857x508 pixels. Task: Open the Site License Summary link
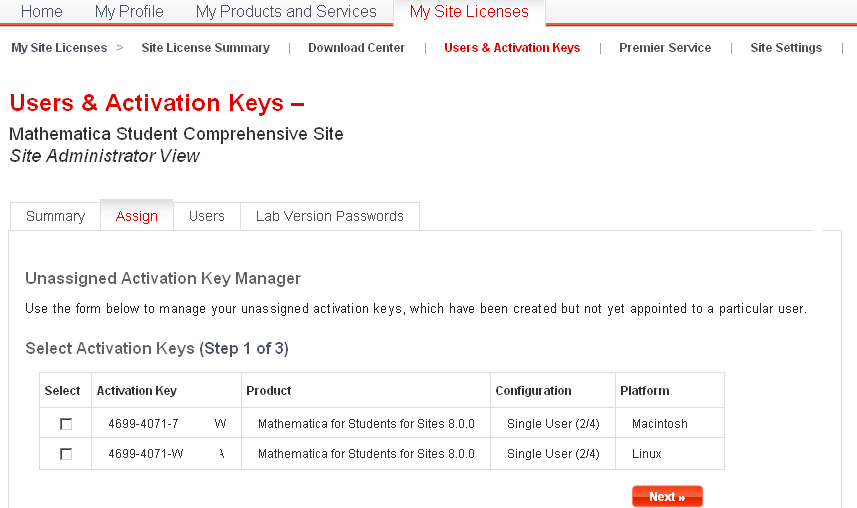point(206,48)
